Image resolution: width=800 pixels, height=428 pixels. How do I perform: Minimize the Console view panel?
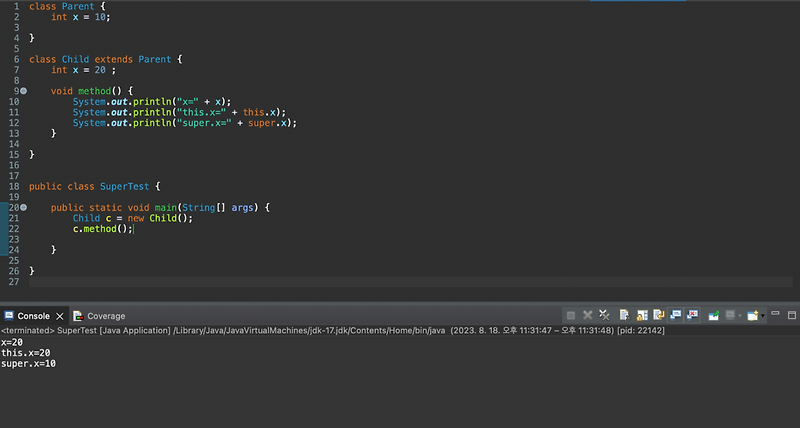(x=776, y=313)
